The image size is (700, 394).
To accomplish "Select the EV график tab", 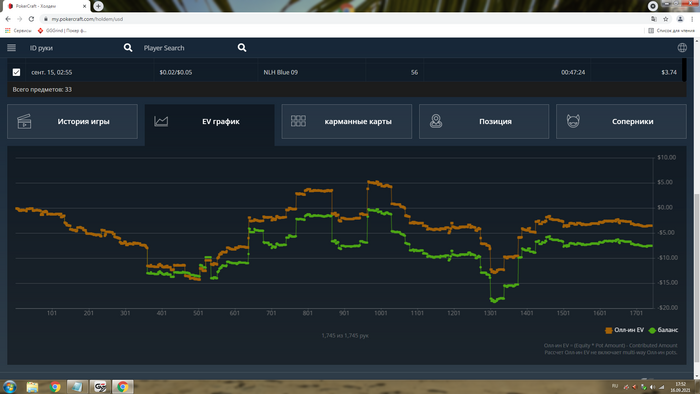I will pos(209,121).
